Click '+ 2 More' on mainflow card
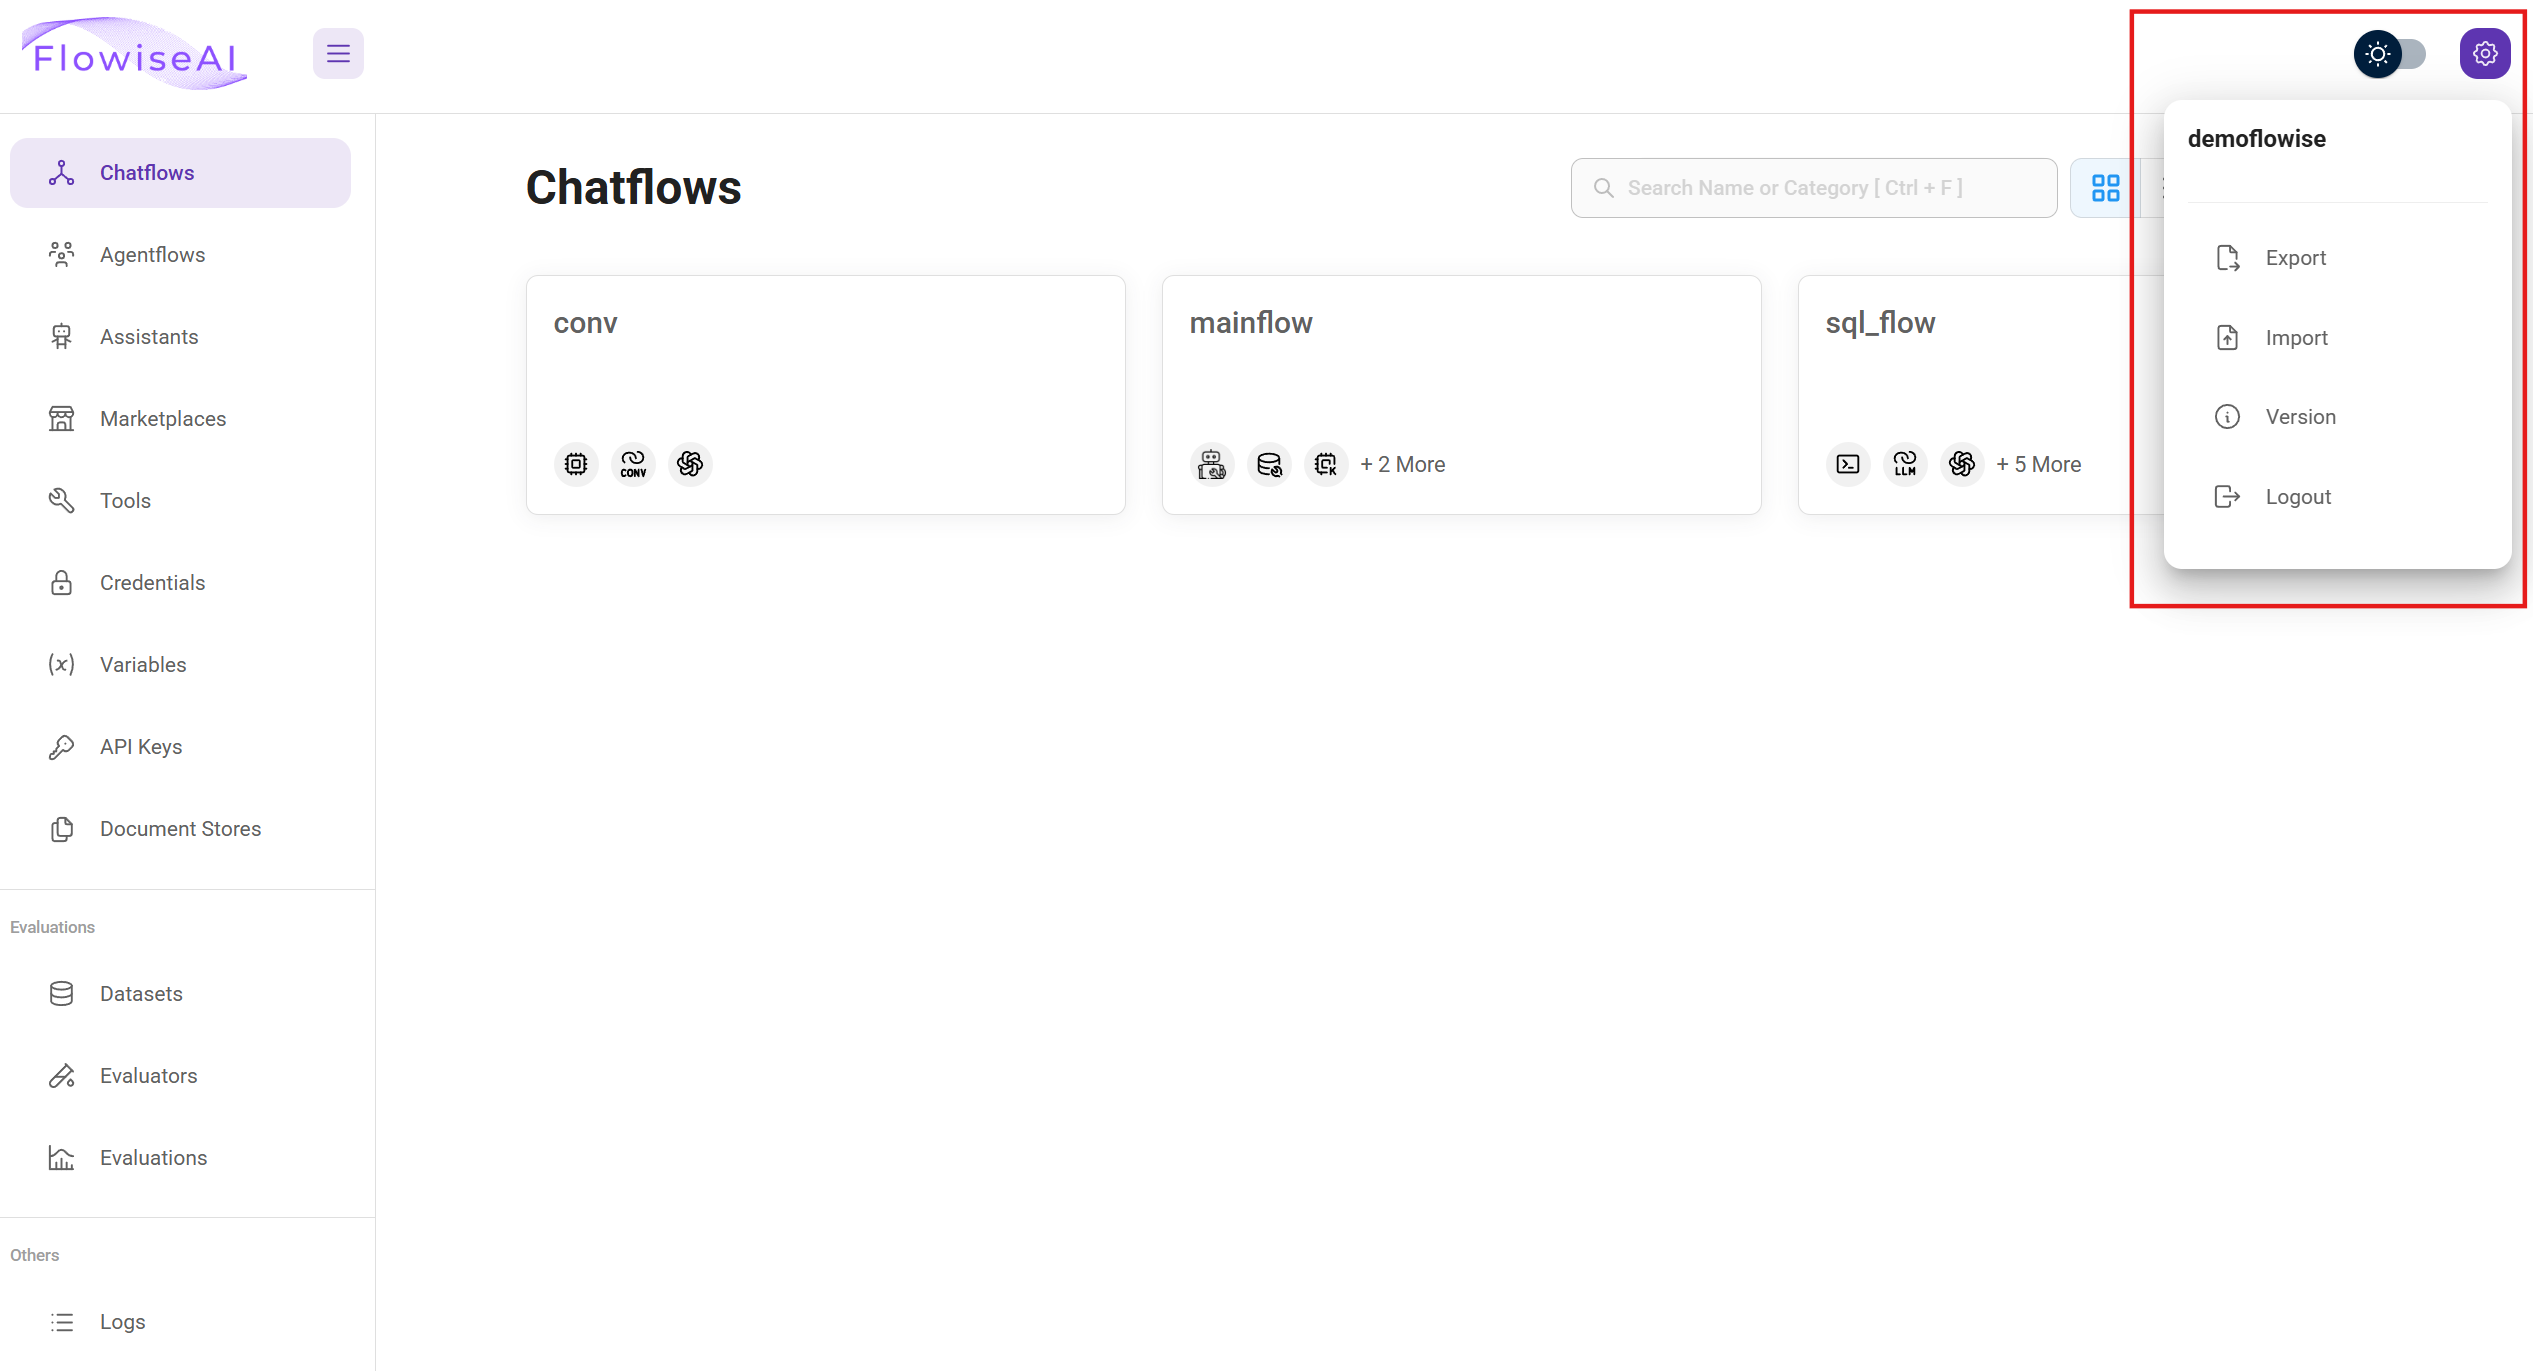Viewport: 2533px width, 1371px height. click(1402, 464)
